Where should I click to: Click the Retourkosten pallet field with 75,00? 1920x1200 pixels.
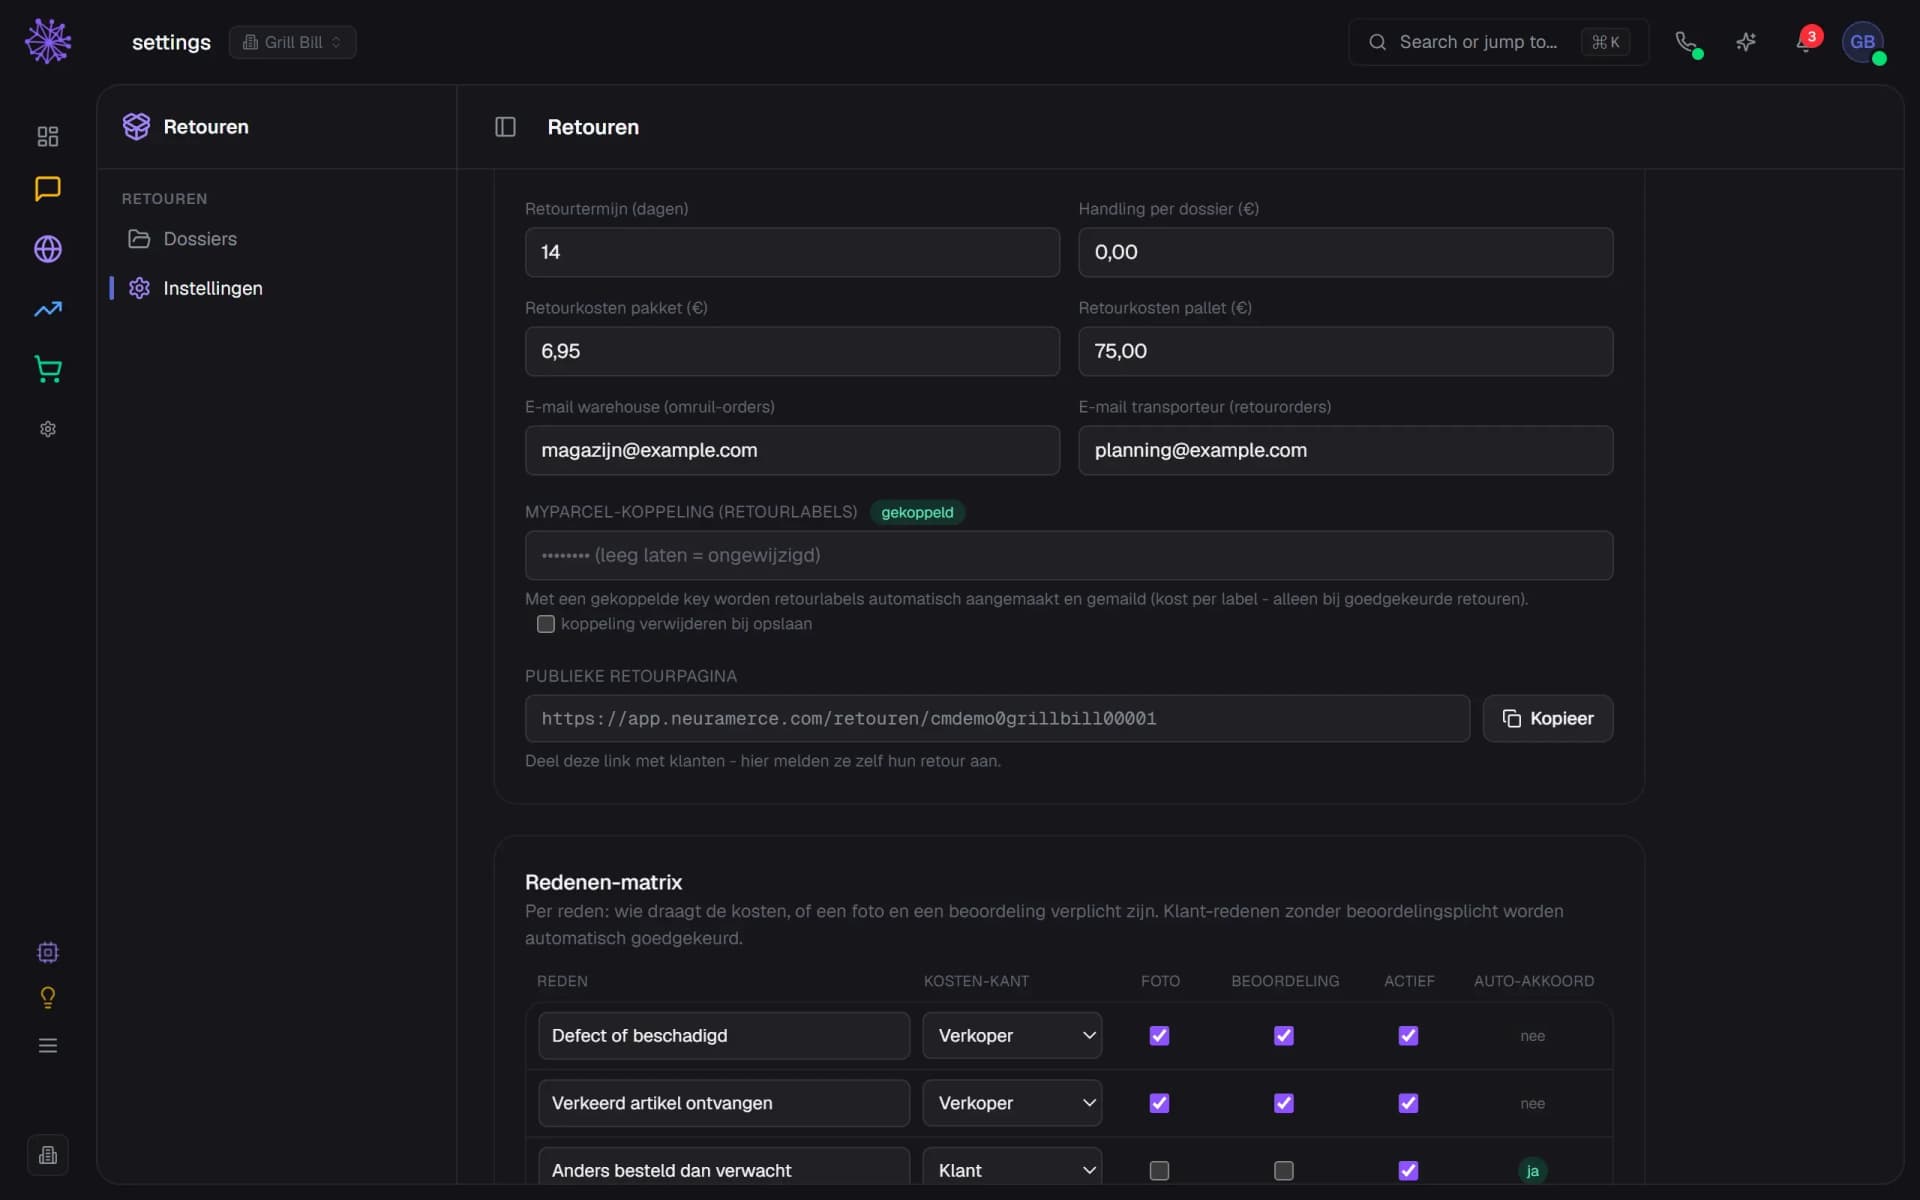pyautogui.click(x=1345, y=351)
